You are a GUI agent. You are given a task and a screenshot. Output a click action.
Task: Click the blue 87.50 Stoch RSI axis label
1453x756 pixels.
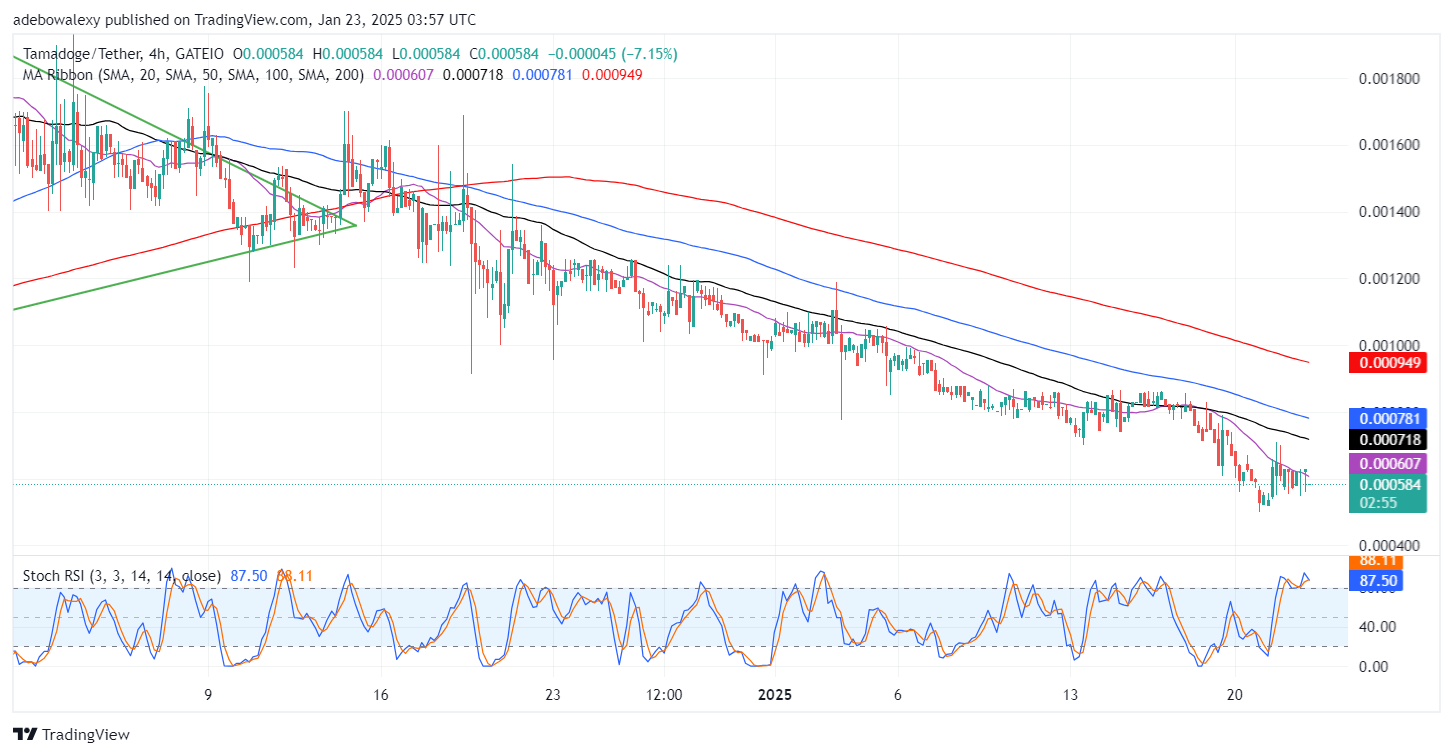(x=1375, y=580)
